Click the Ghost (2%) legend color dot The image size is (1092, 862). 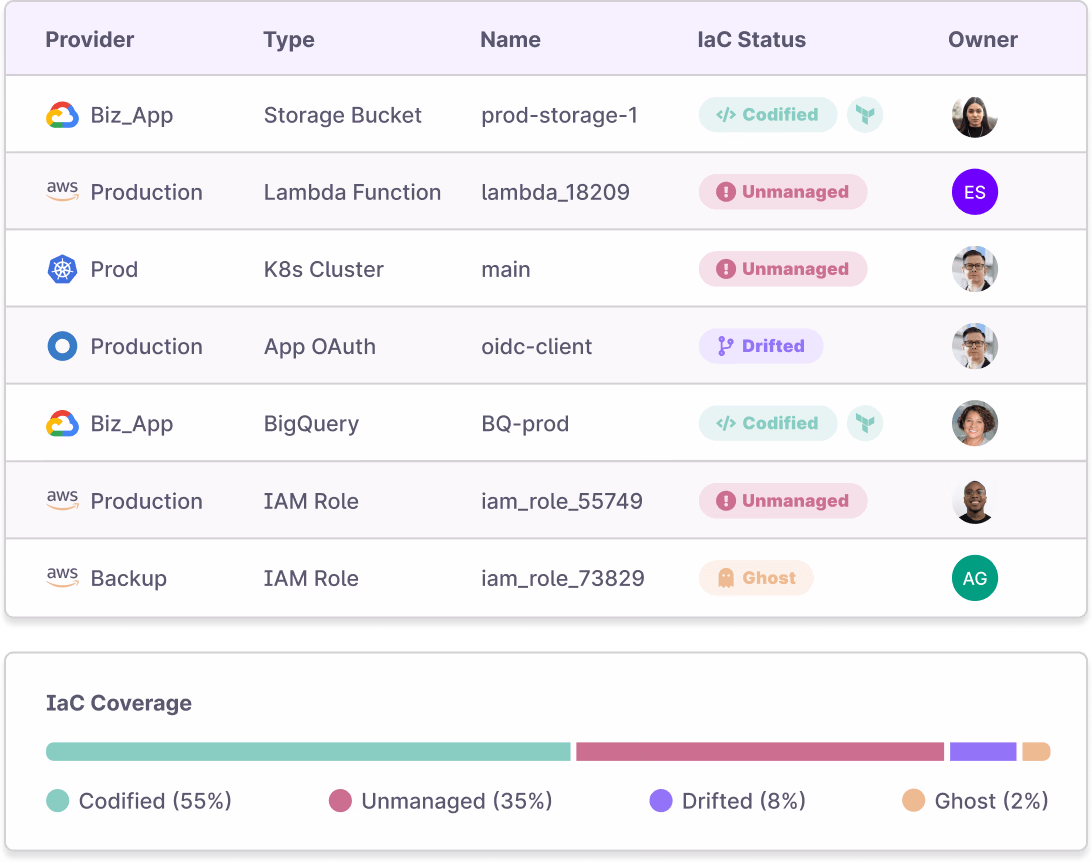coord(913,801)
